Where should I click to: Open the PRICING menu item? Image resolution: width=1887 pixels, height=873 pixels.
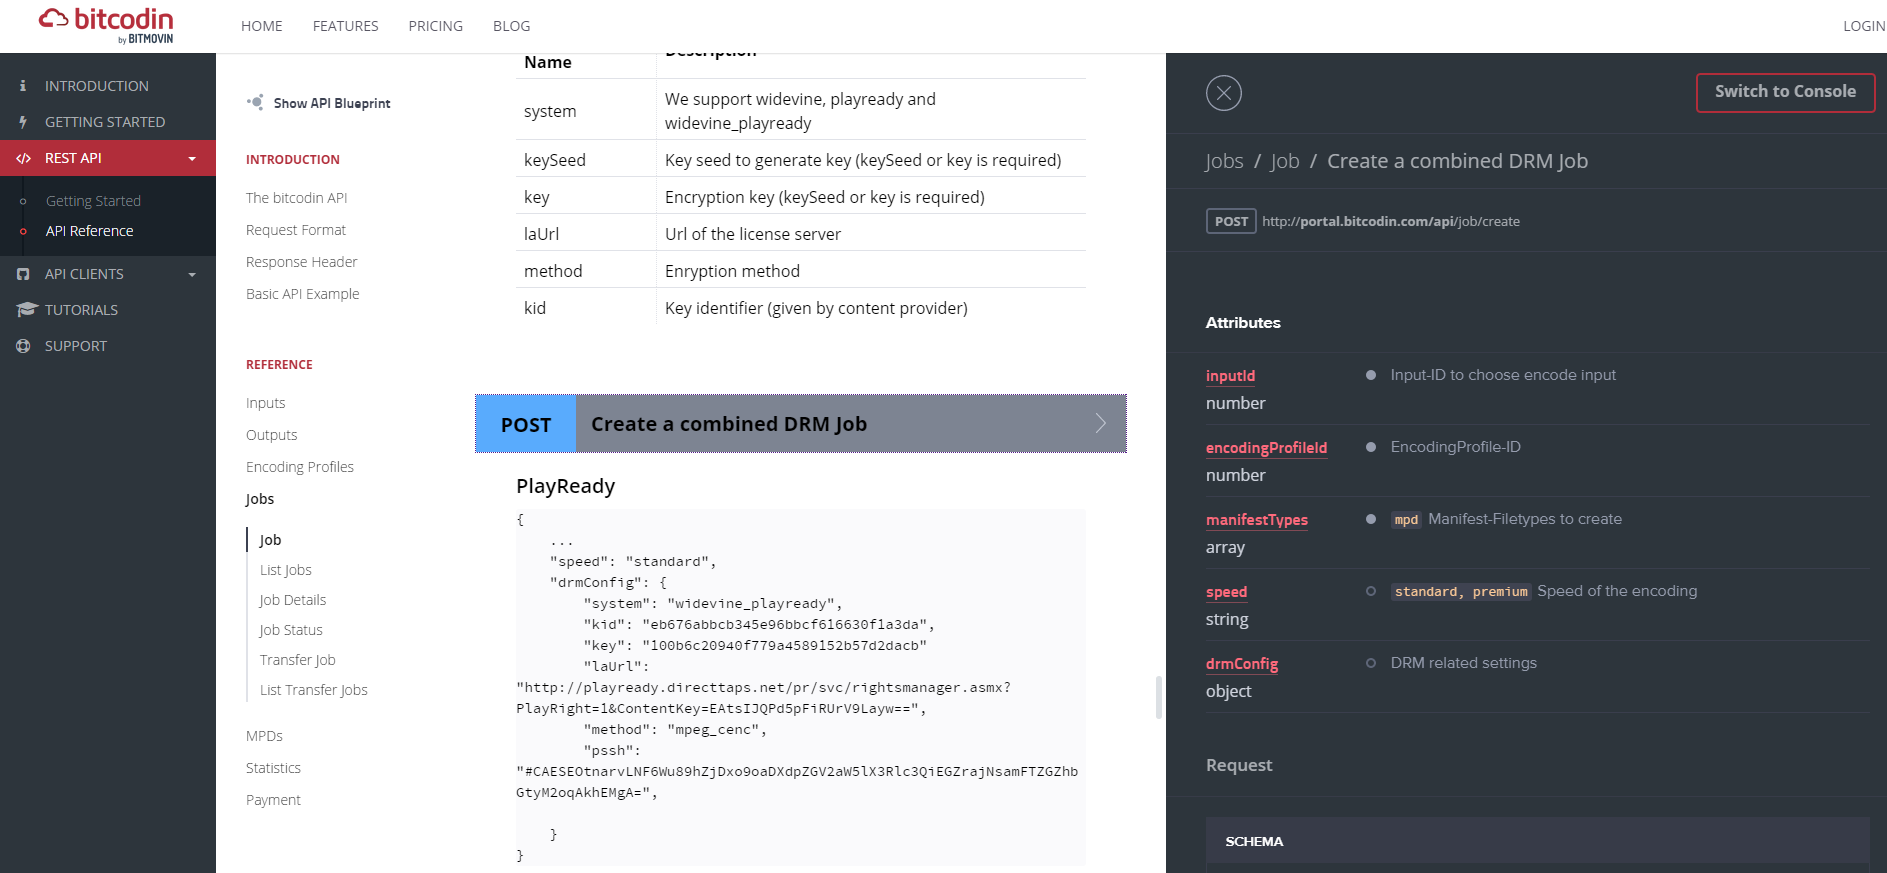click(436, 26)
